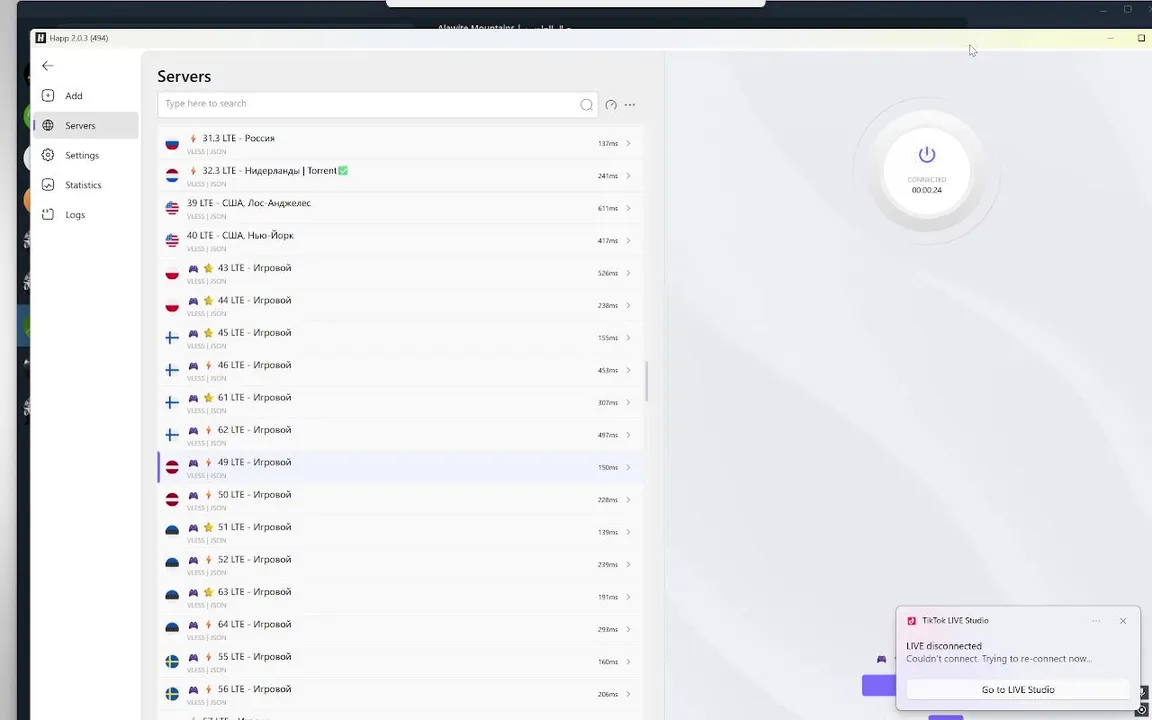Select server 32.3 LTE - Нидерланды Torrent
This screenshot has height=720, width=1152.
coord(400,176)
